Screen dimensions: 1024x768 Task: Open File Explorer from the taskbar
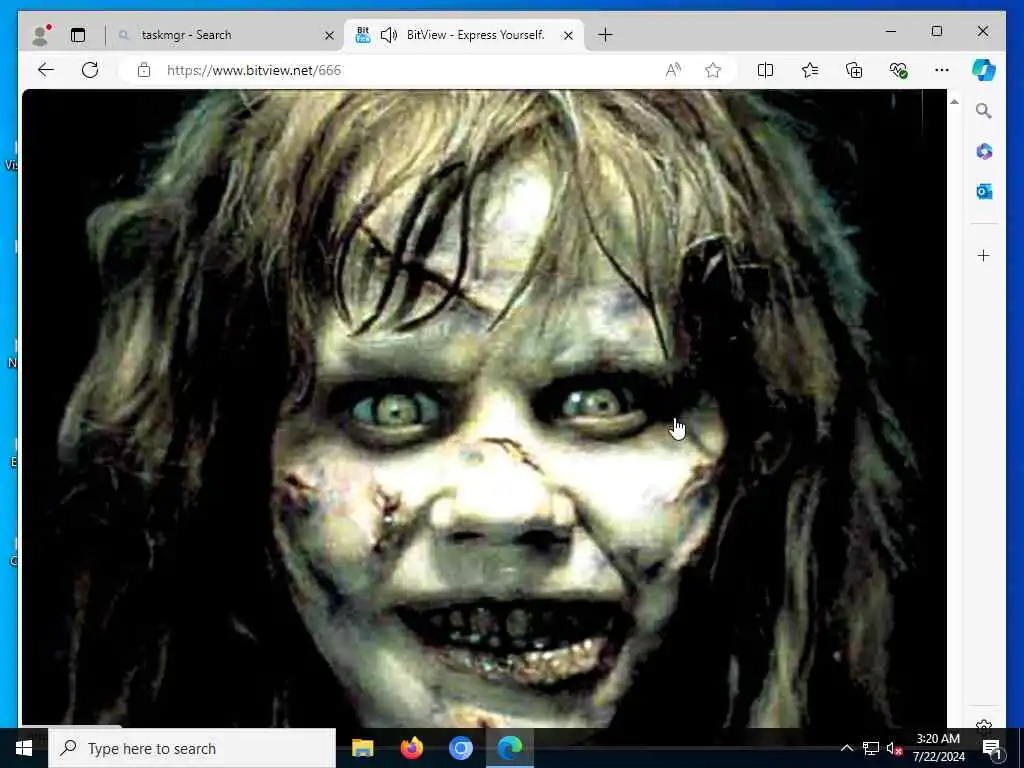coord(362,748)
